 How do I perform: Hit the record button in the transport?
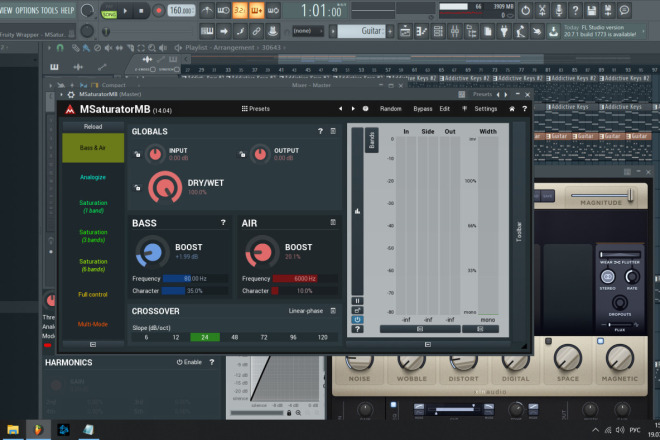[x=159, y=11]
